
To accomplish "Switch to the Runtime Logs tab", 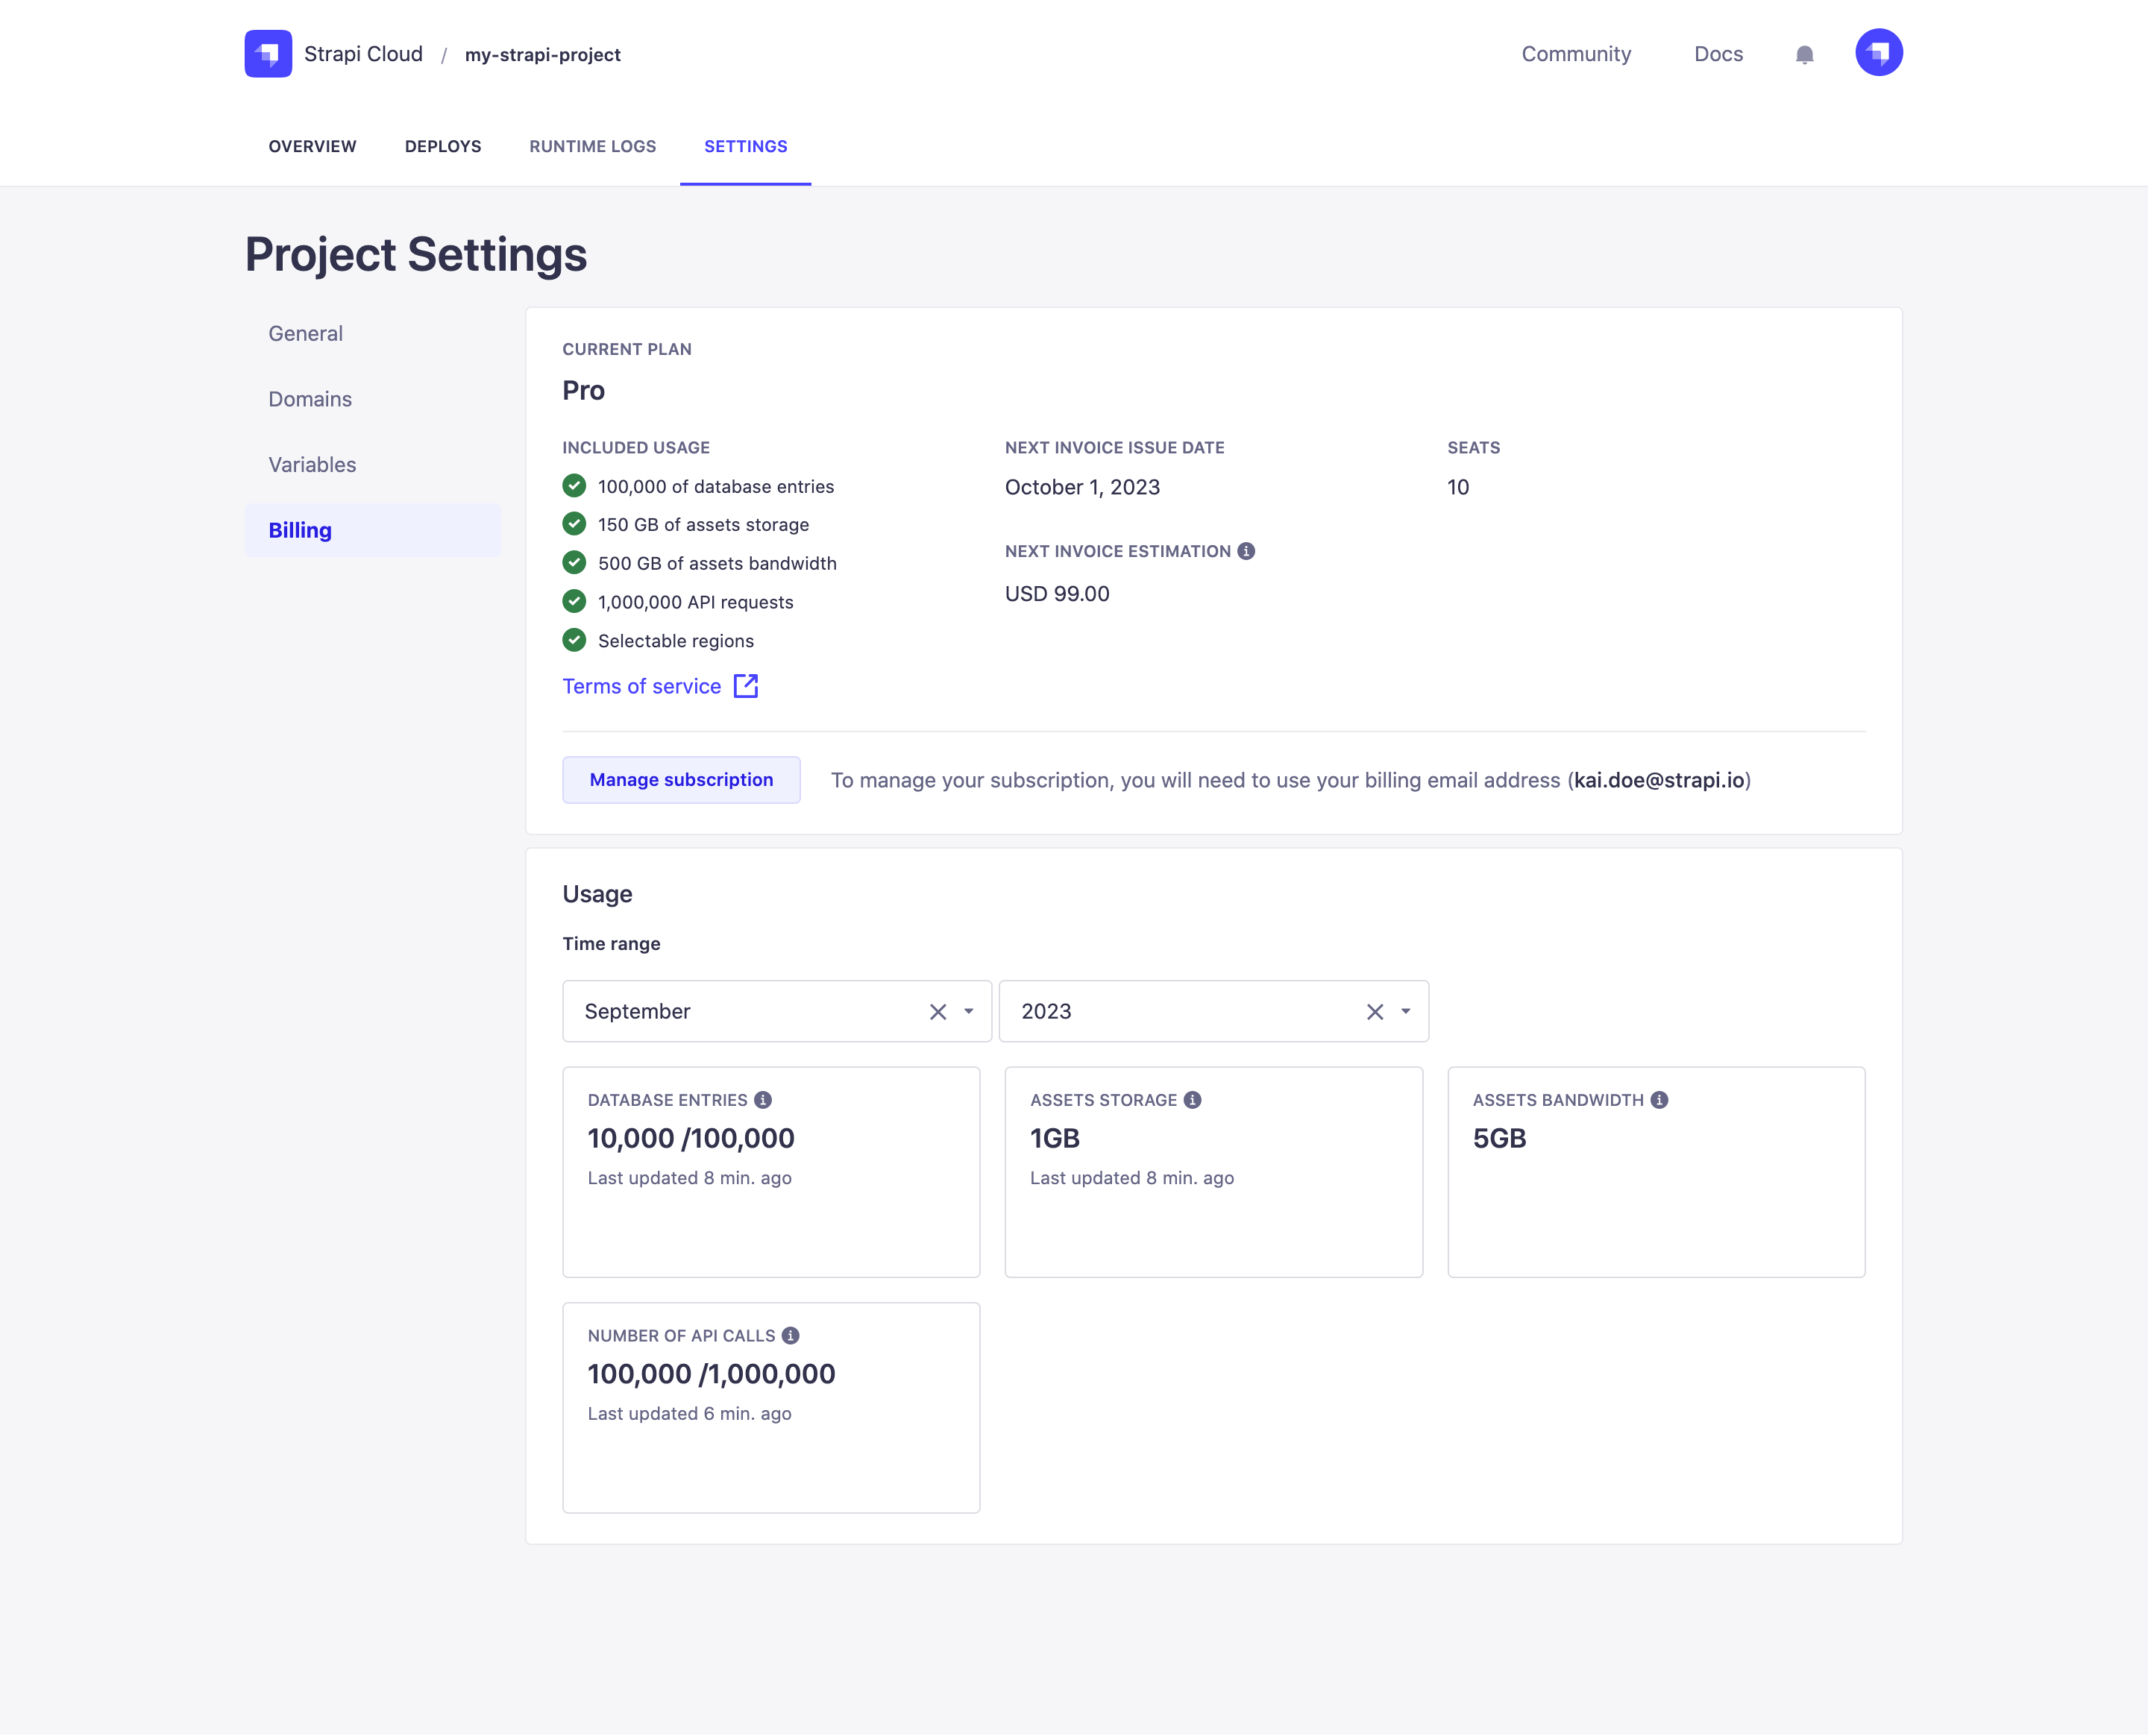I will coord(592,145).
